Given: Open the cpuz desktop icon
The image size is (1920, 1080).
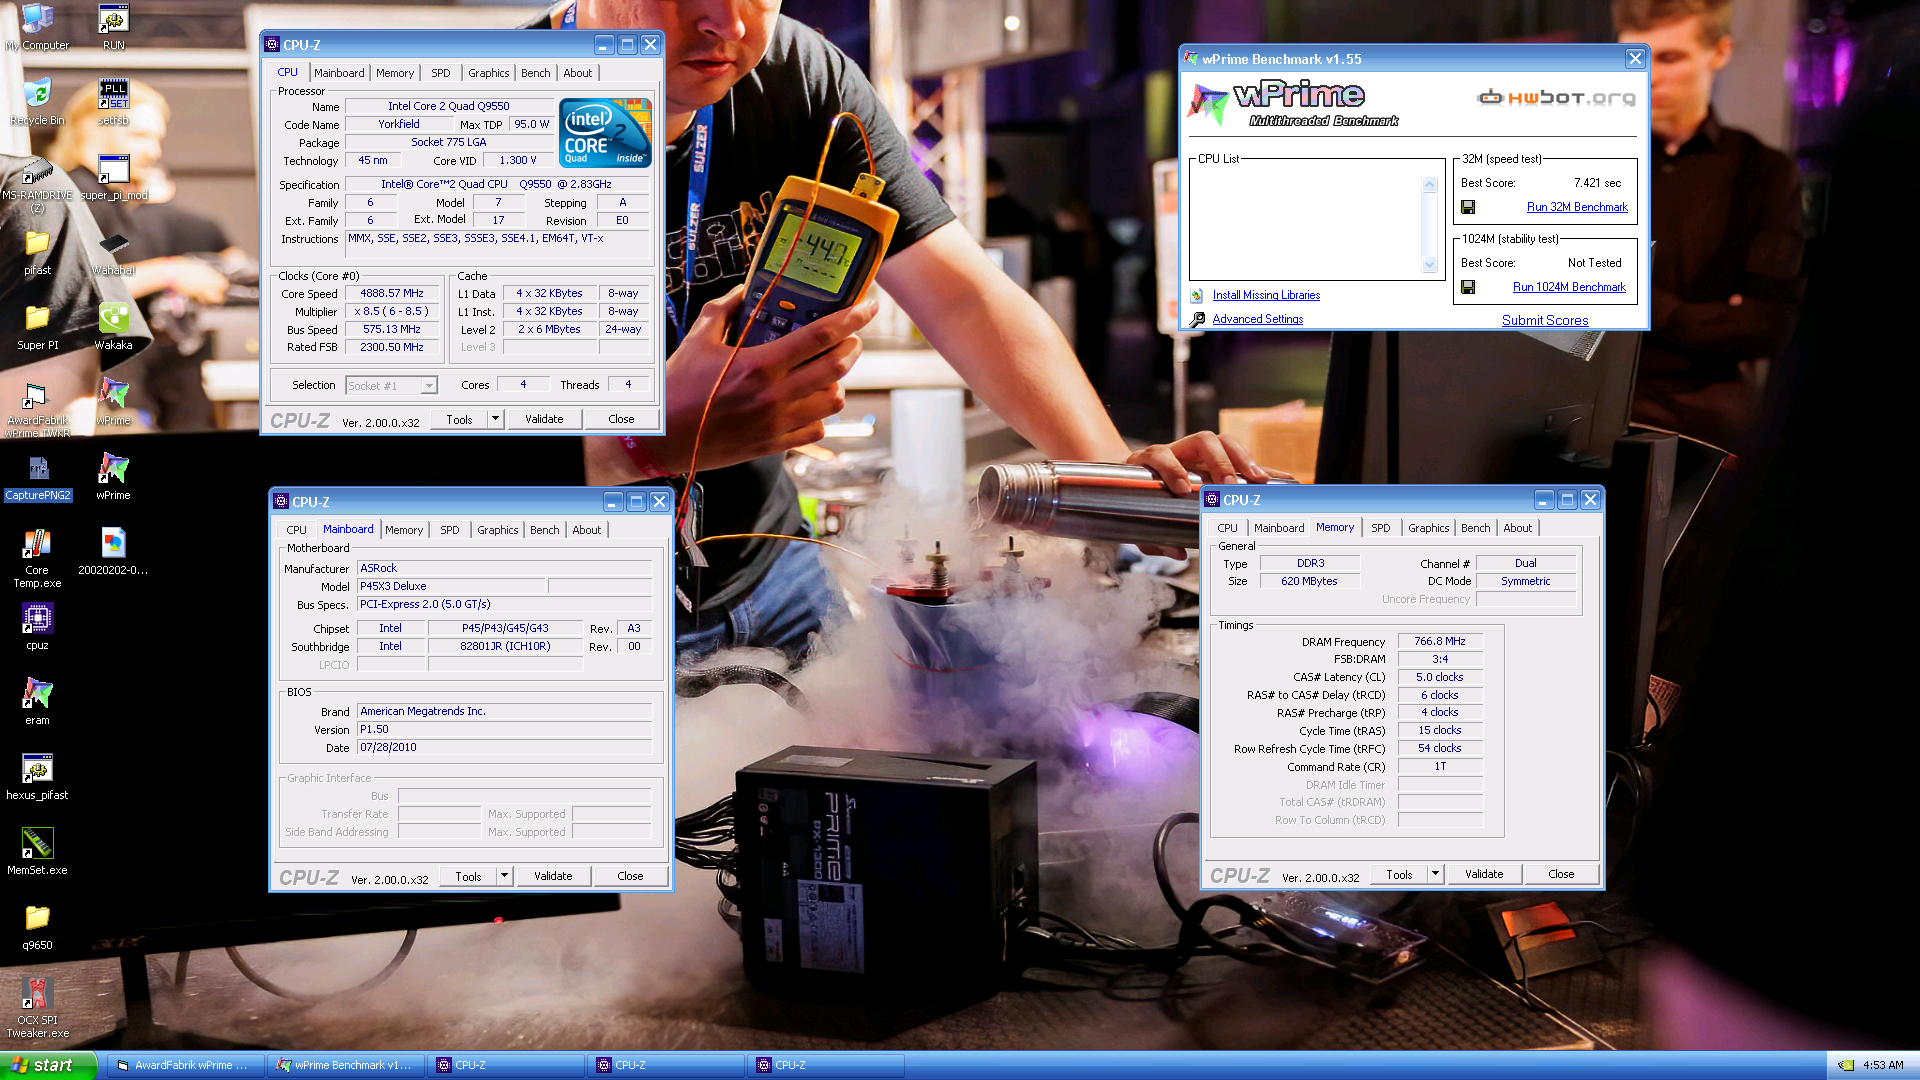Looking at the screenshot, I should (37, 627).
